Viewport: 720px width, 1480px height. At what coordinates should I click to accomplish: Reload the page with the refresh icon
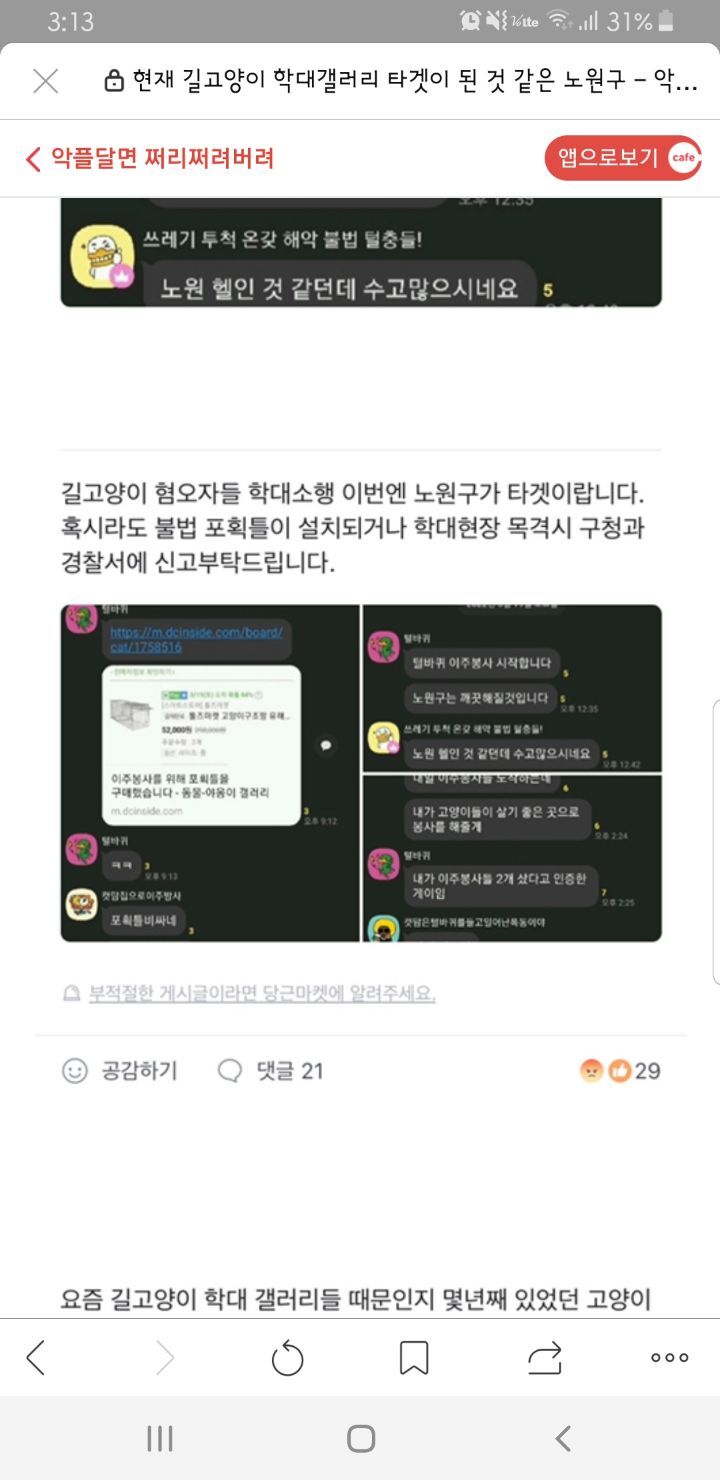pyautogui.click(x=288, y=1357)
